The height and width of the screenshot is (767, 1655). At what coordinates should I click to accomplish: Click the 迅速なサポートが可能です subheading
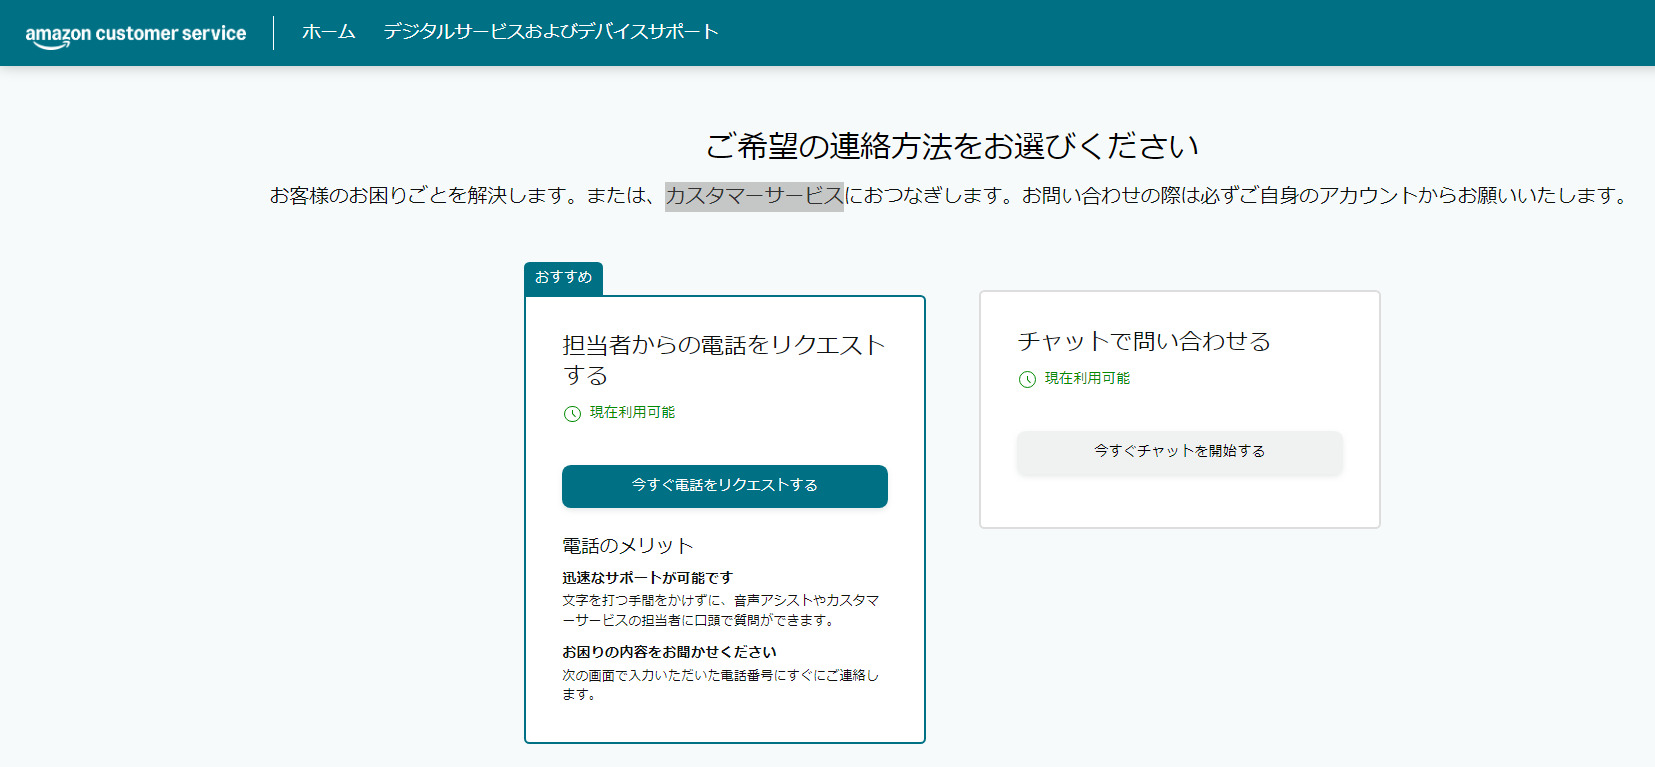647,578
